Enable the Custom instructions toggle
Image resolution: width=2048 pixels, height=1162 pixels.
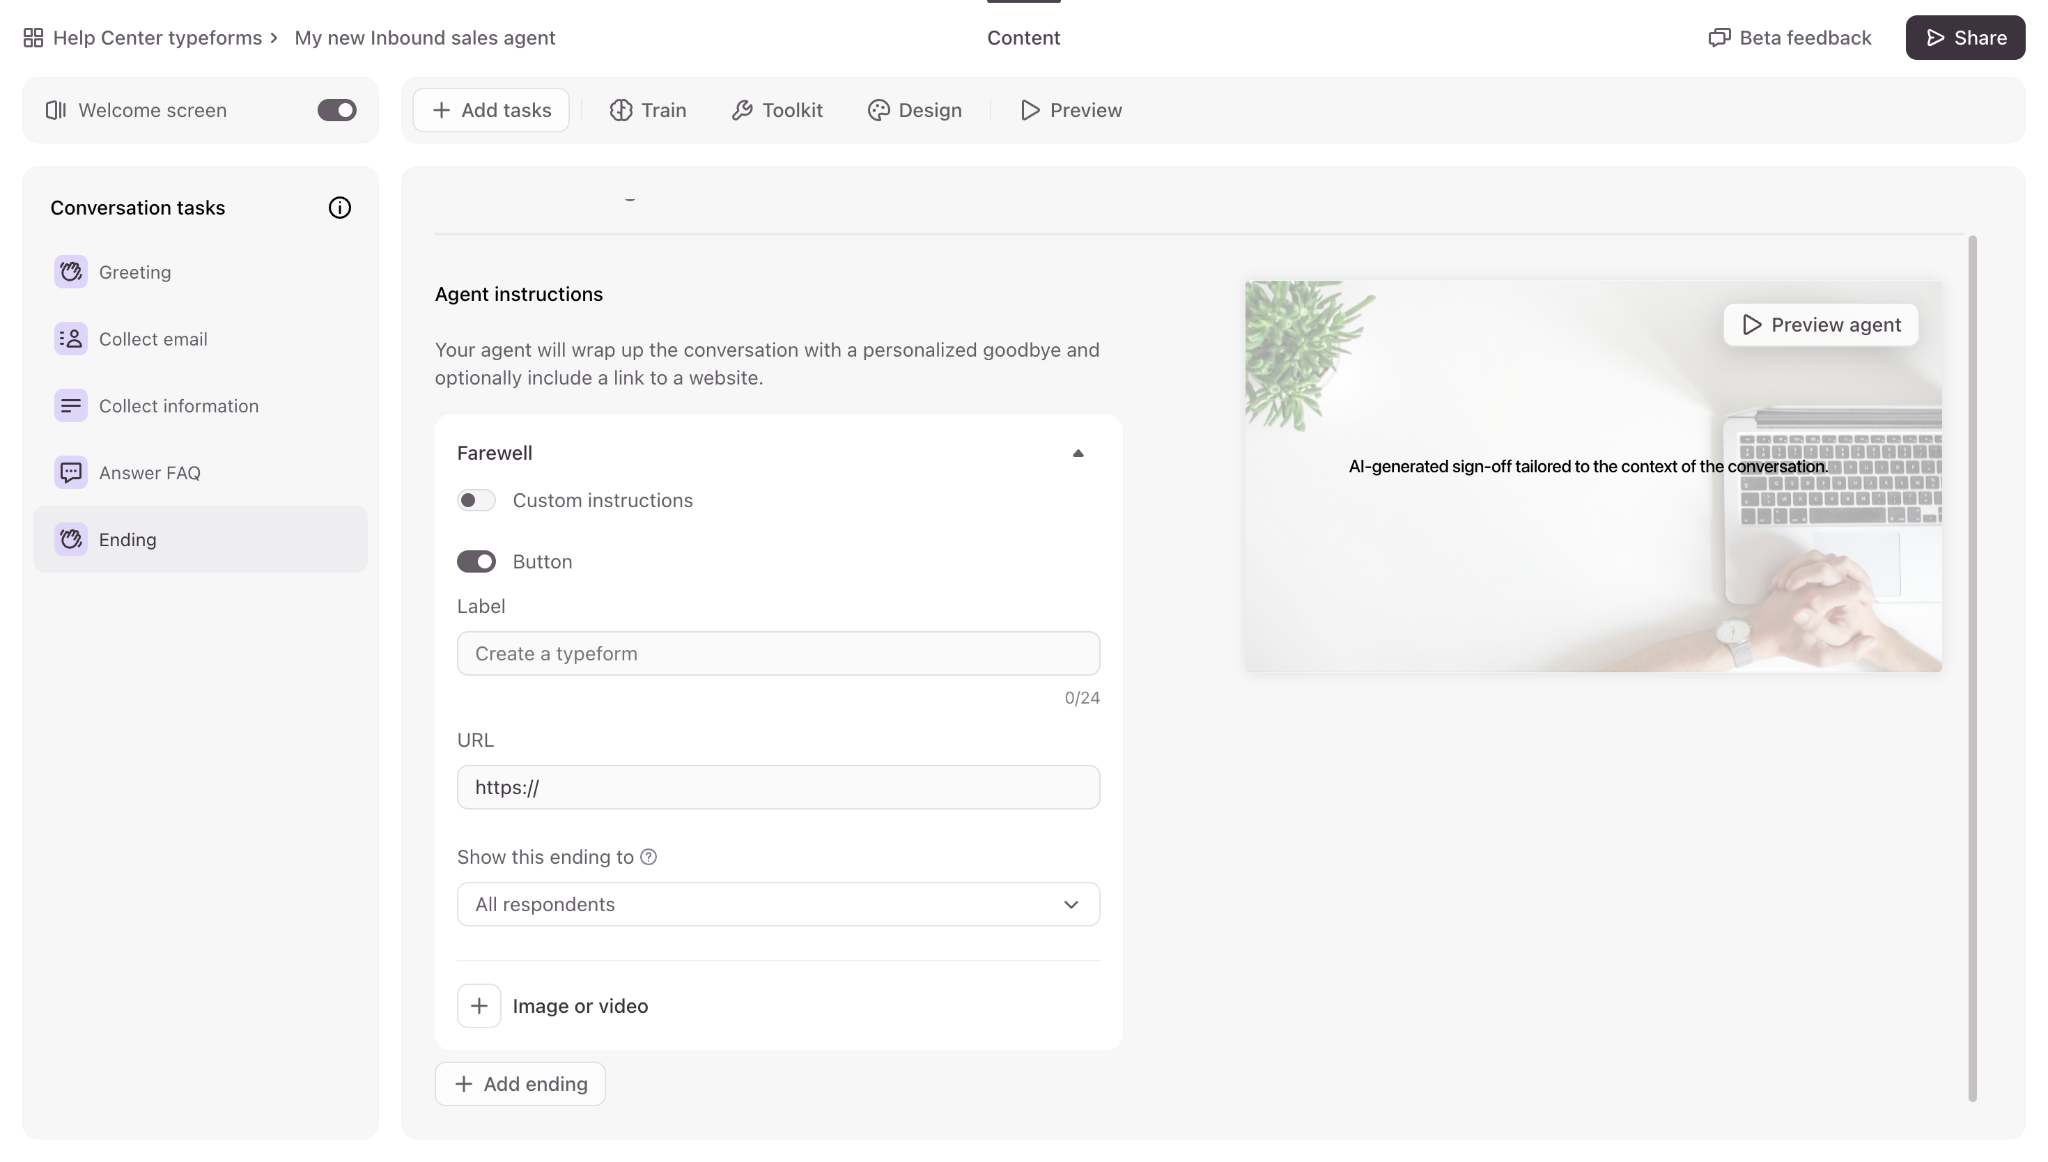coord(476,500)
